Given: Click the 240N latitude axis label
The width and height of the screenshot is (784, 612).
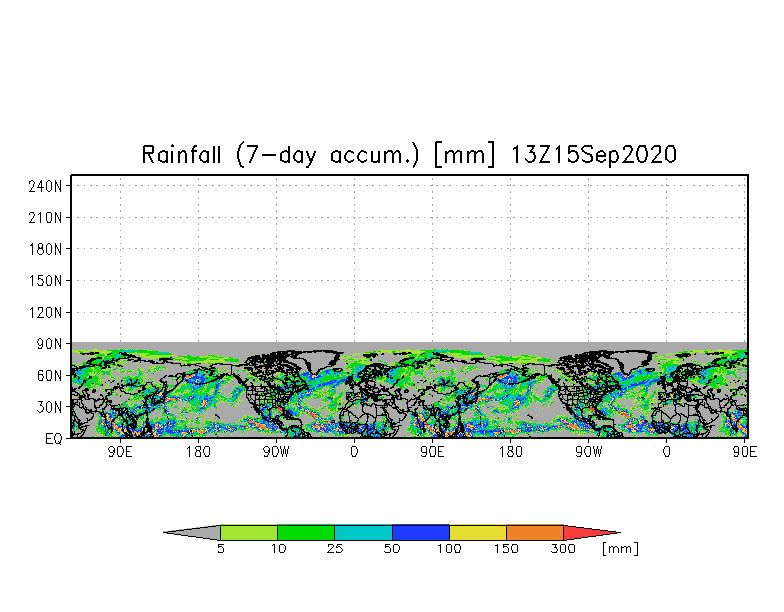Looking at the screenshot, I should click(45, 187).
